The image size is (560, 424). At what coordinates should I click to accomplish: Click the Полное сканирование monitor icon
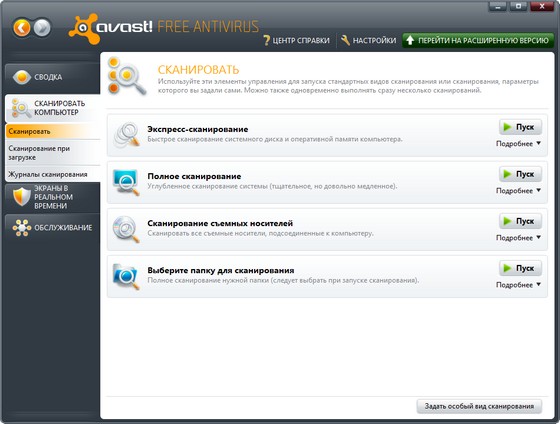click(x=126, y=182)
